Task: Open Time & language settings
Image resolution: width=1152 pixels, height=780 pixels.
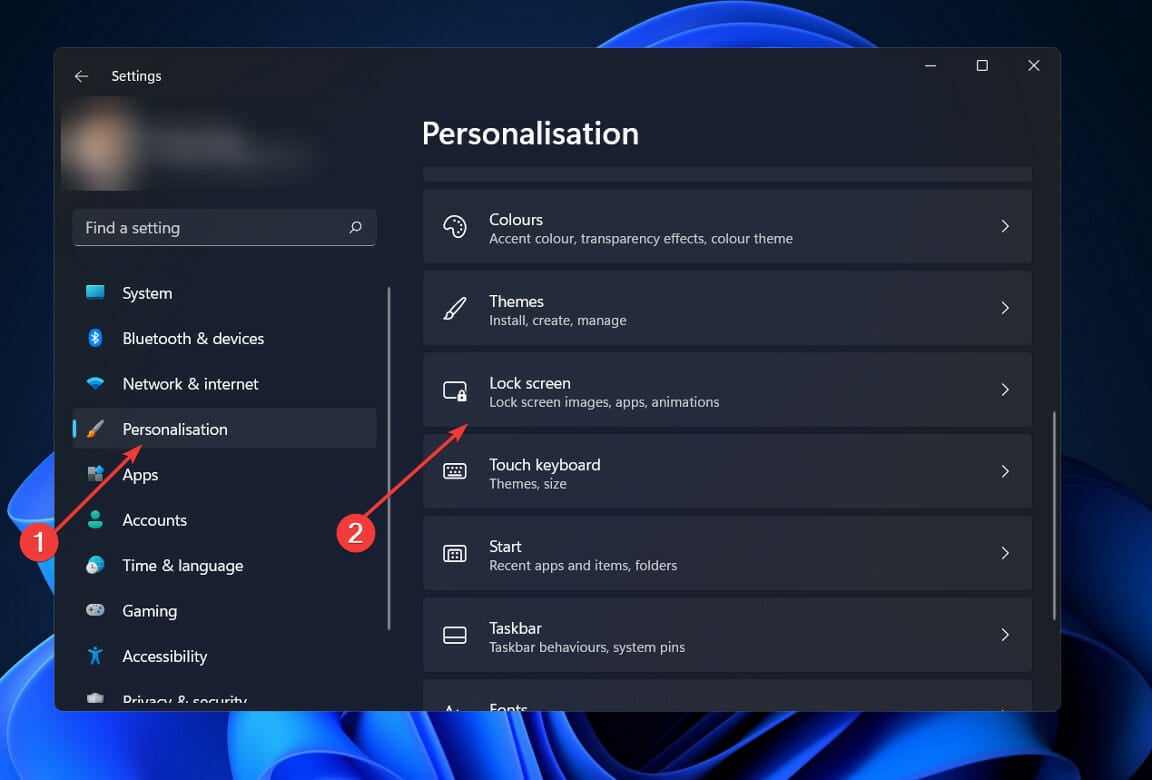Action: (182, 565)
